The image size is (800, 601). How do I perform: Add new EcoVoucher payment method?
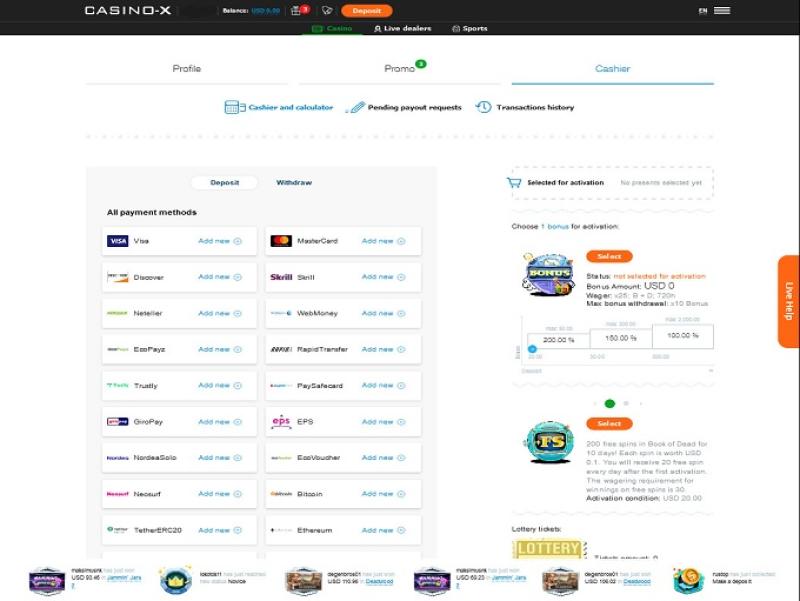point(383,458)
